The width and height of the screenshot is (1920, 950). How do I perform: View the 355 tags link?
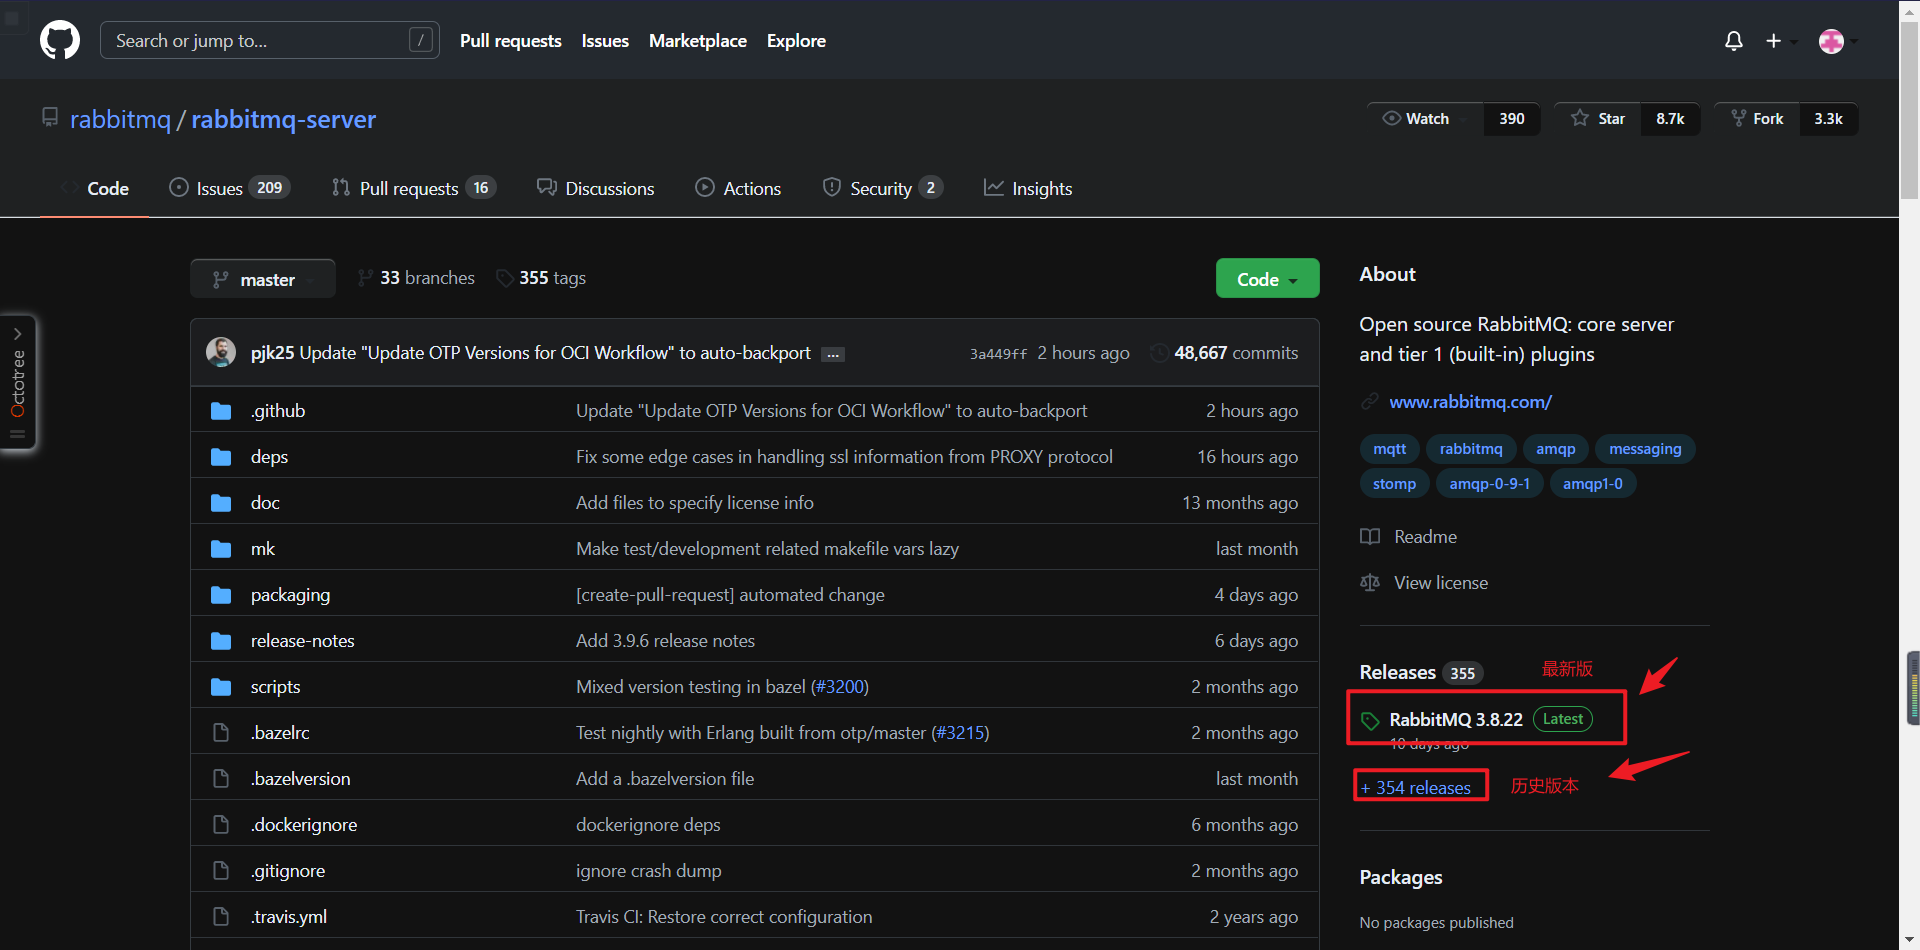pyautogui.click(x=541, y=278)
